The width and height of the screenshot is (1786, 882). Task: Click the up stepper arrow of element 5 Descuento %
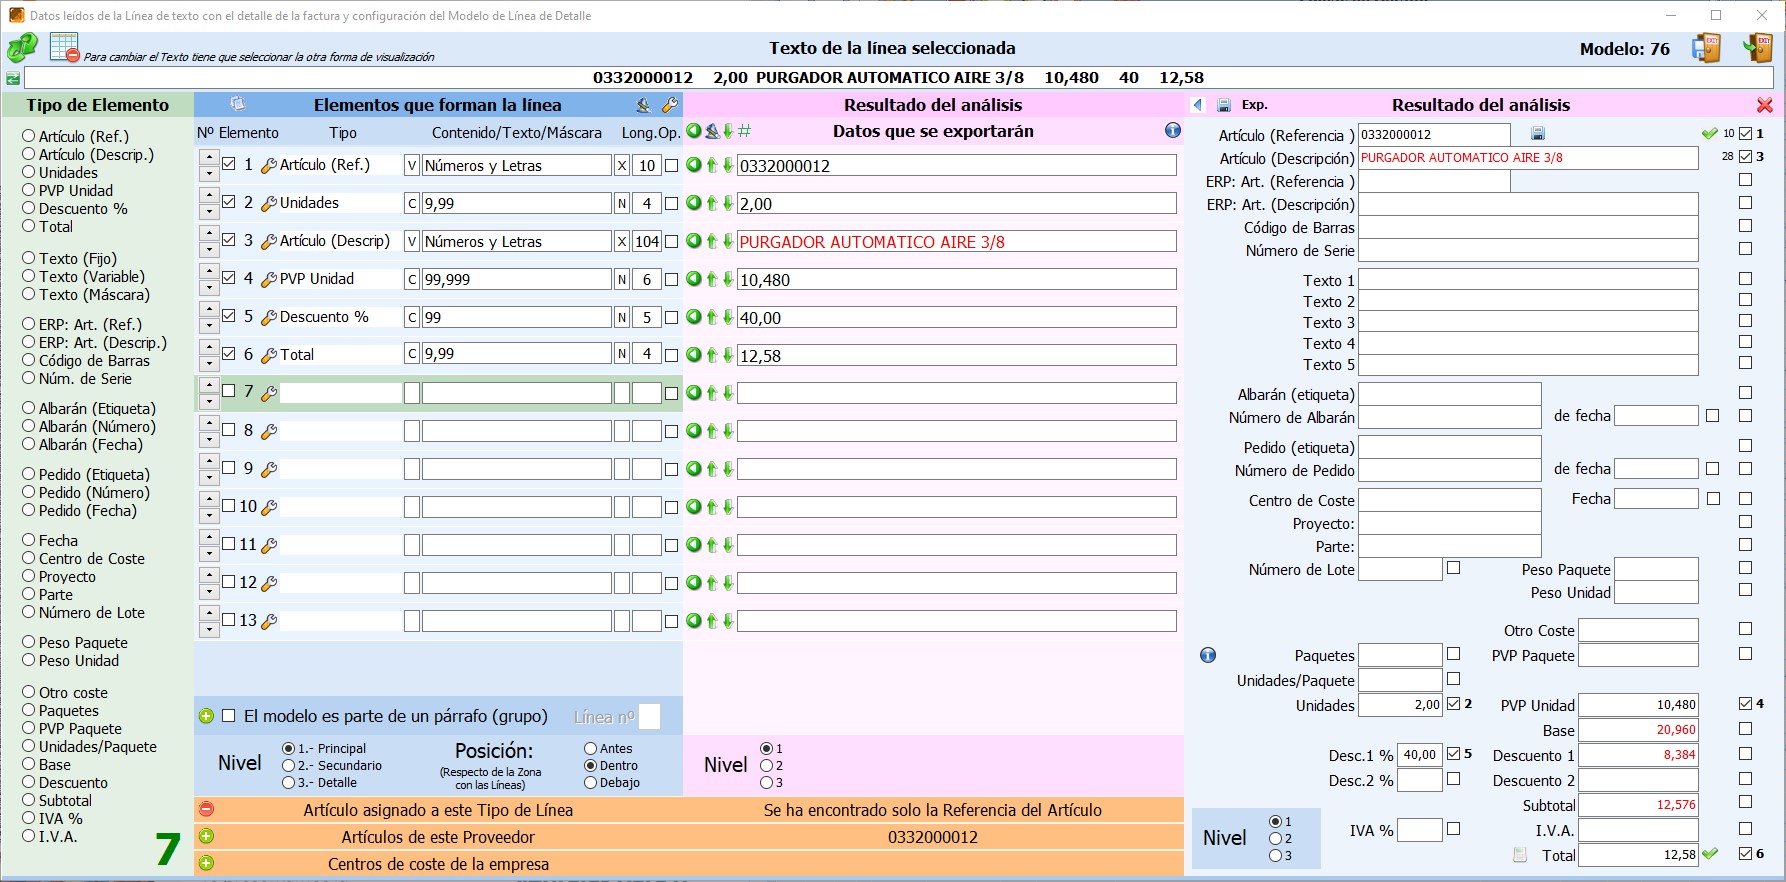pos(208,309)
